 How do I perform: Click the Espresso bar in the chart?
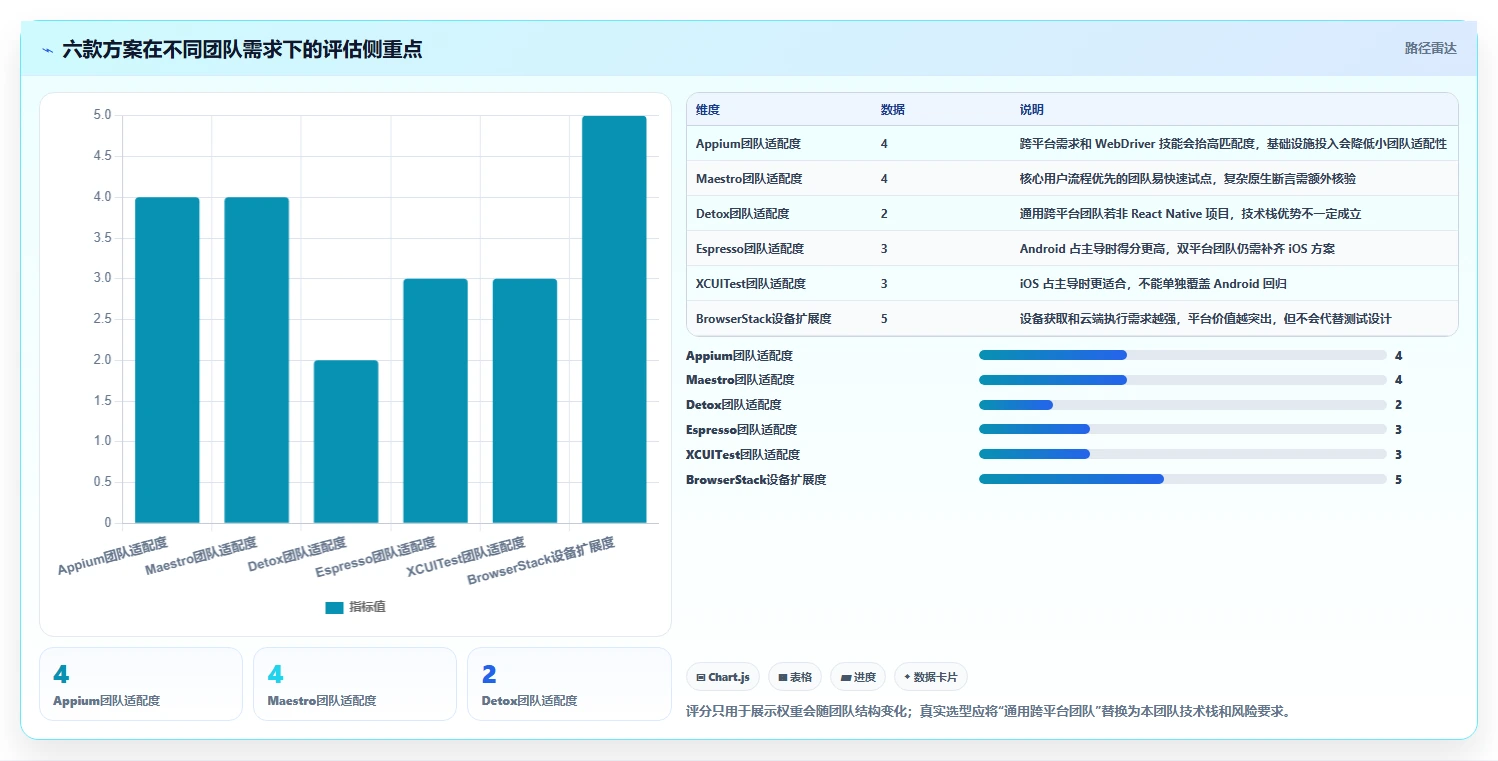[x=435, y=401]
